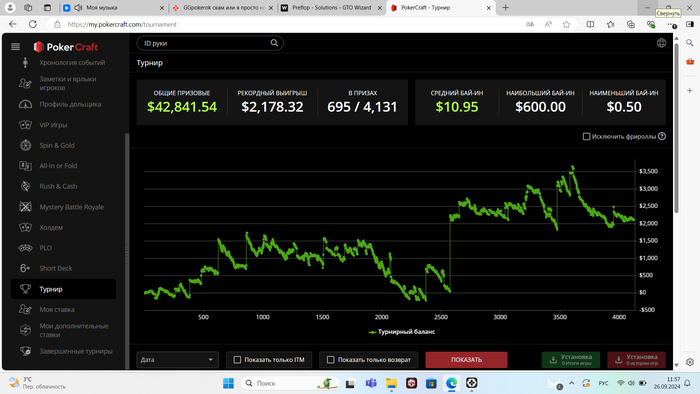Click the page vertical scrollbar
Viewport: 700px width, 394px height.
[676, 129]
